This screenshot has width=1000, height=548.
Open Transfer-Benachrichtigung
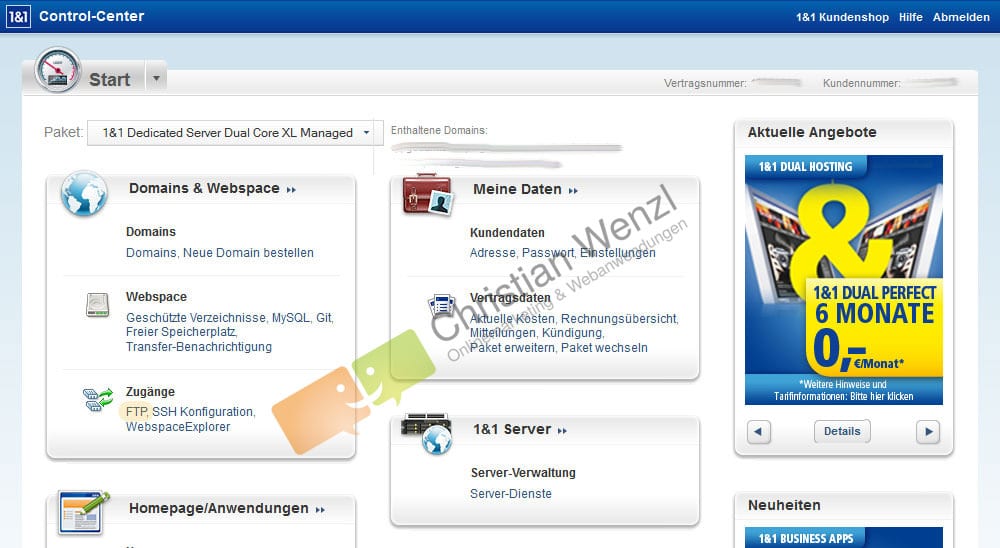[198, 346]
